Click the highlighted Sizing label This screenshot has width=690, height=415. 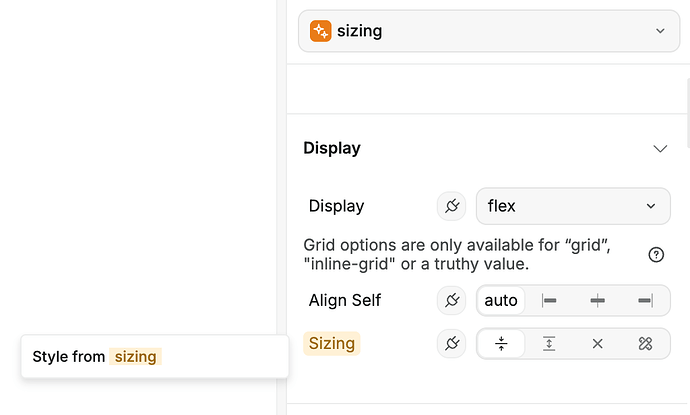point(332,344)
